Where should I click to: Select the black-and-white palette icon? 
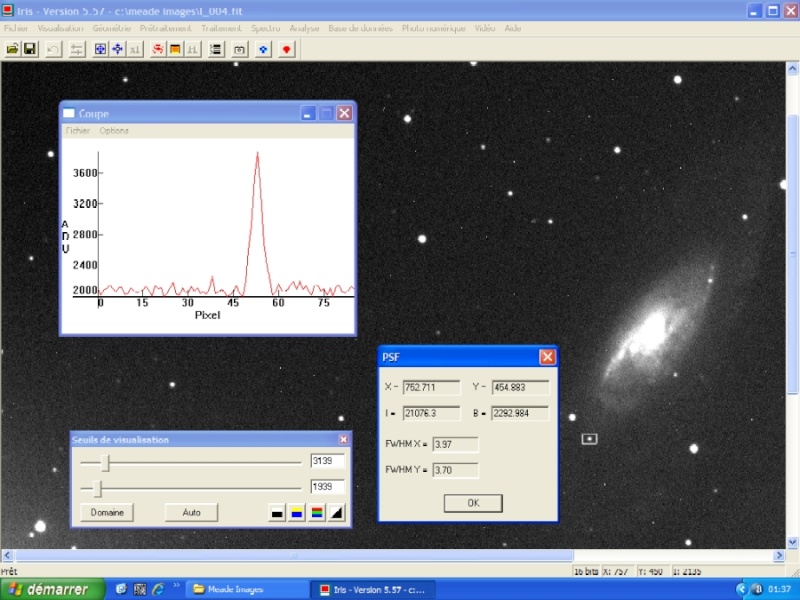click(277, 513)
